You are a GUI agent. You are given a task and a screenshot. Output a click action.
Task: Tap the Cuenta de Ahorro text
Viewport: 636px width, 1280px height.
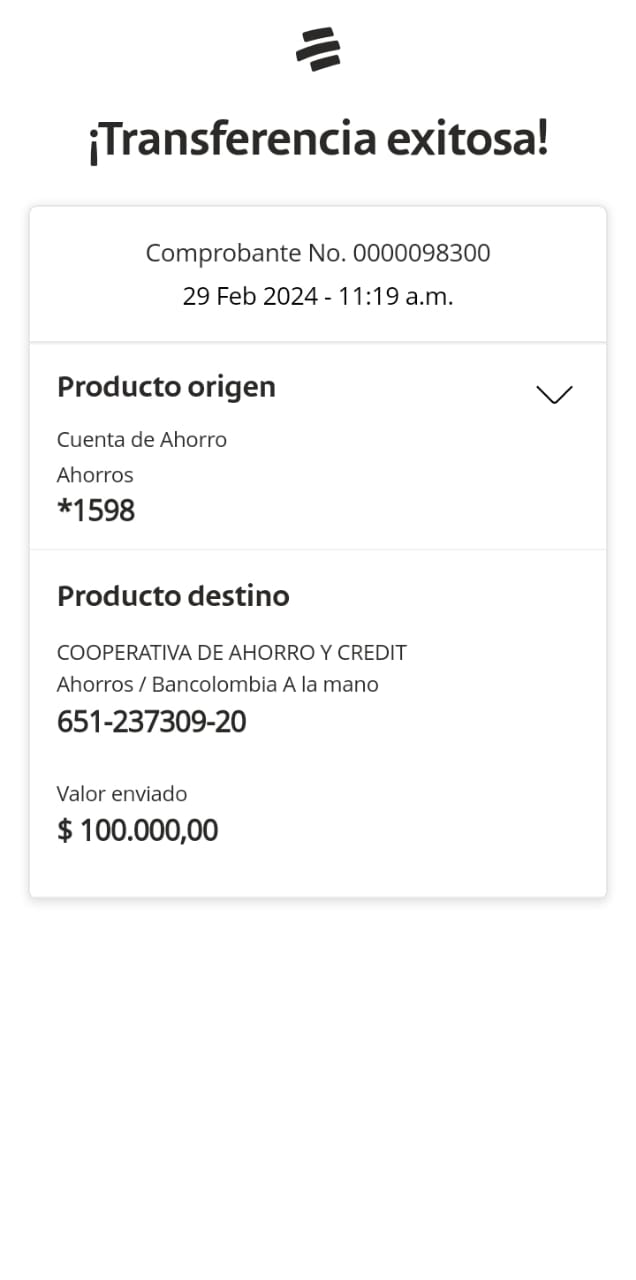click(142, 439)
